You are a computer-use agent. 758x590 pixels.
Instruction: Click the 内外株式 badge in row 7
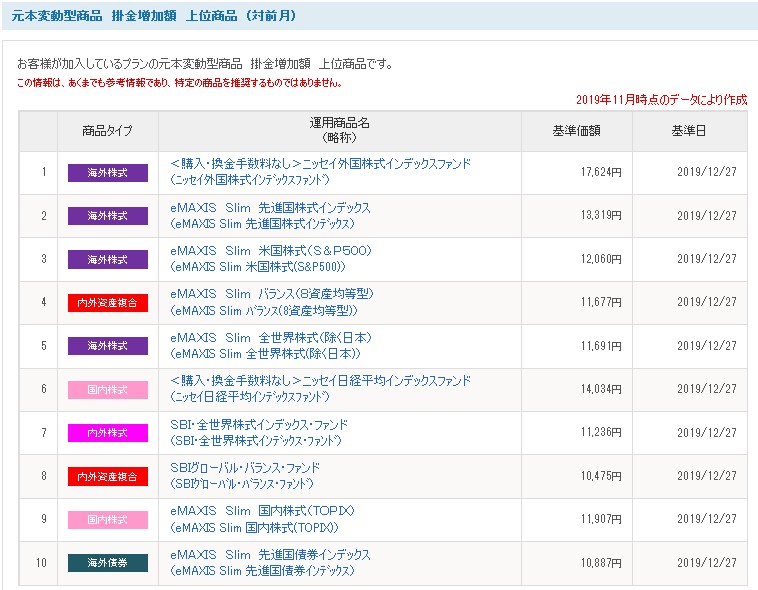[108, 432]
